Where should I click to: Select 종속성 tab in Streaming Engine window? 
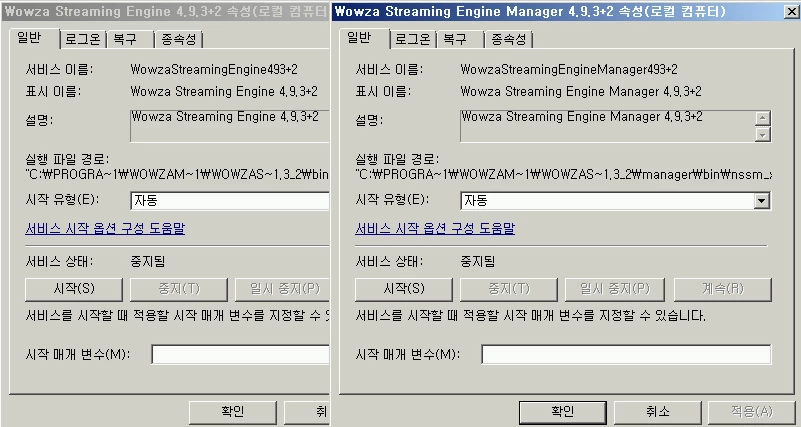[x=178, y=39]
